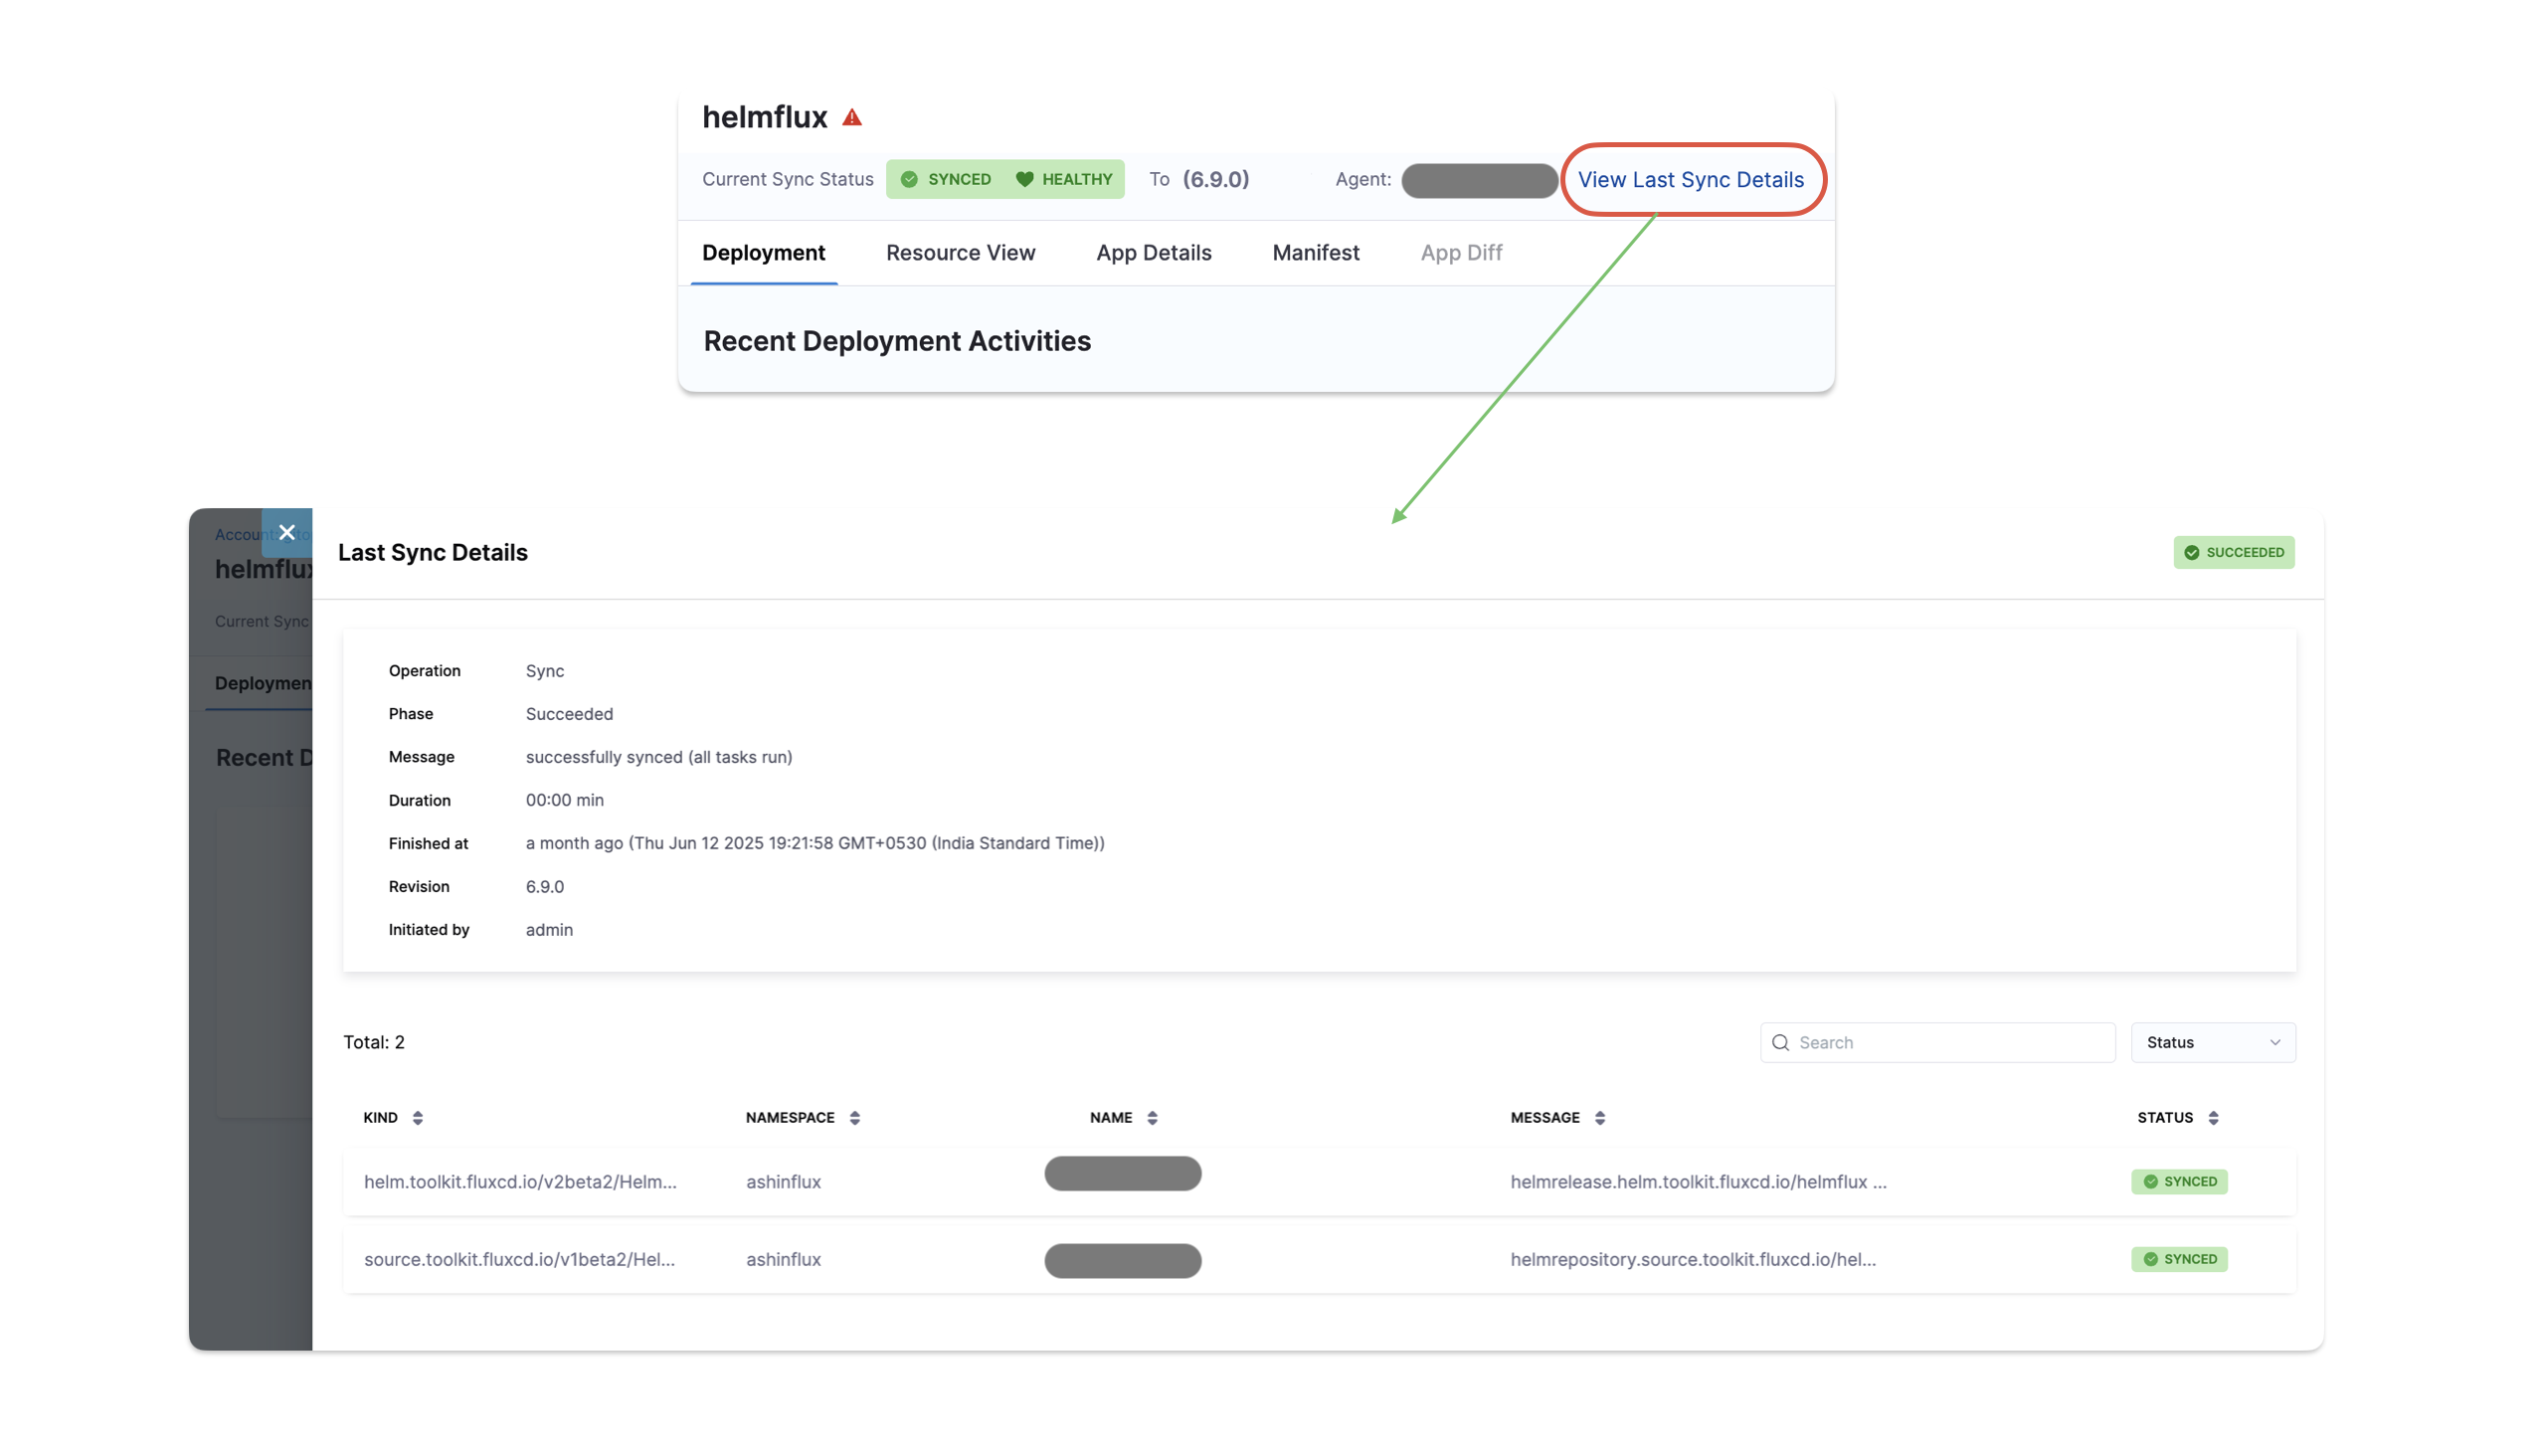Open the App Details tab
The width and height of the screenshot is (2538, 1456).
[x=1153, y=253]
